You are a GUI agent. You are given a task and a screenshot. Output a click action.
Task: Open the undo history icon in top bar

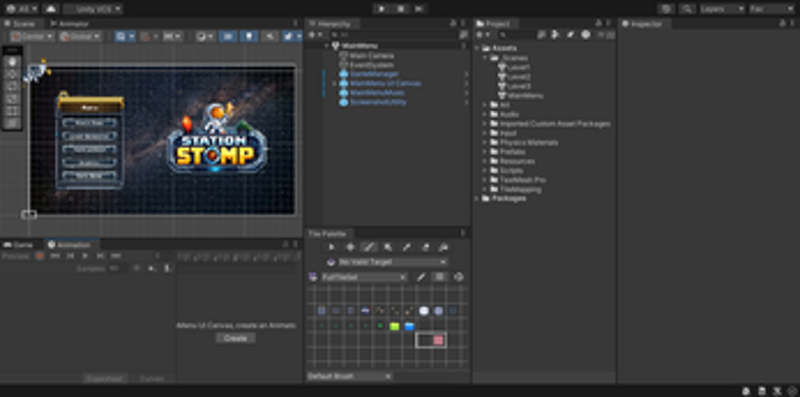coord(665,9)
